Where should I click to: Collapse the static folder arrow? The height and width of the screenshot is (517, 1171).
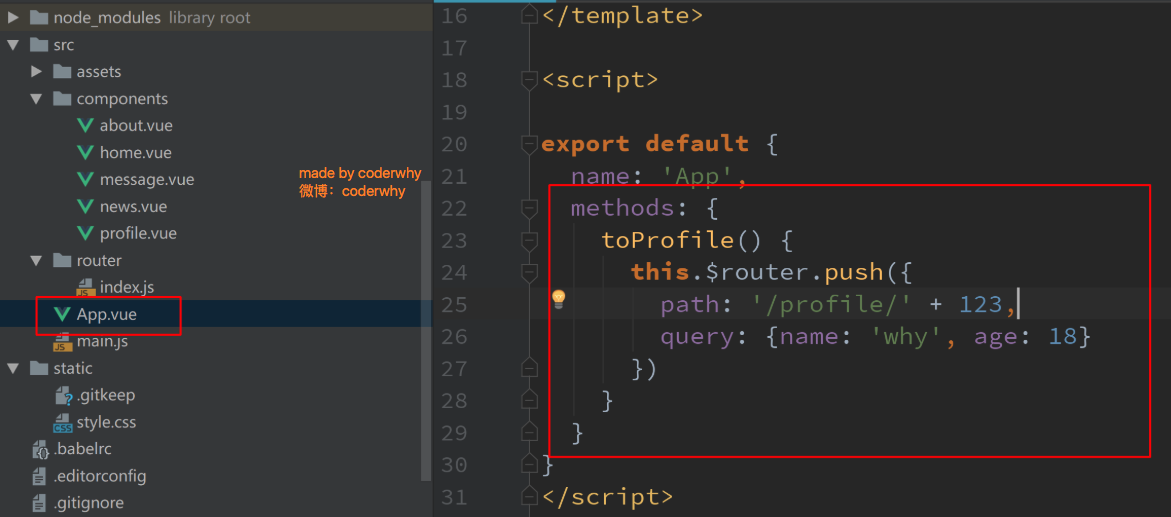coord(13,368)
